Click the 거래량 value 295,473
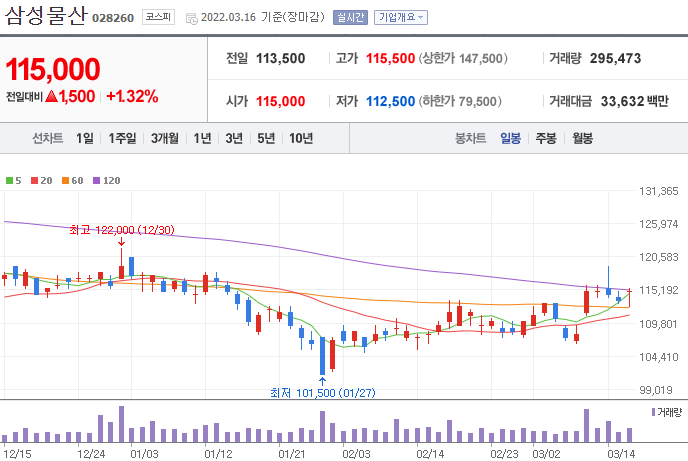 click(x=615, y=58)
